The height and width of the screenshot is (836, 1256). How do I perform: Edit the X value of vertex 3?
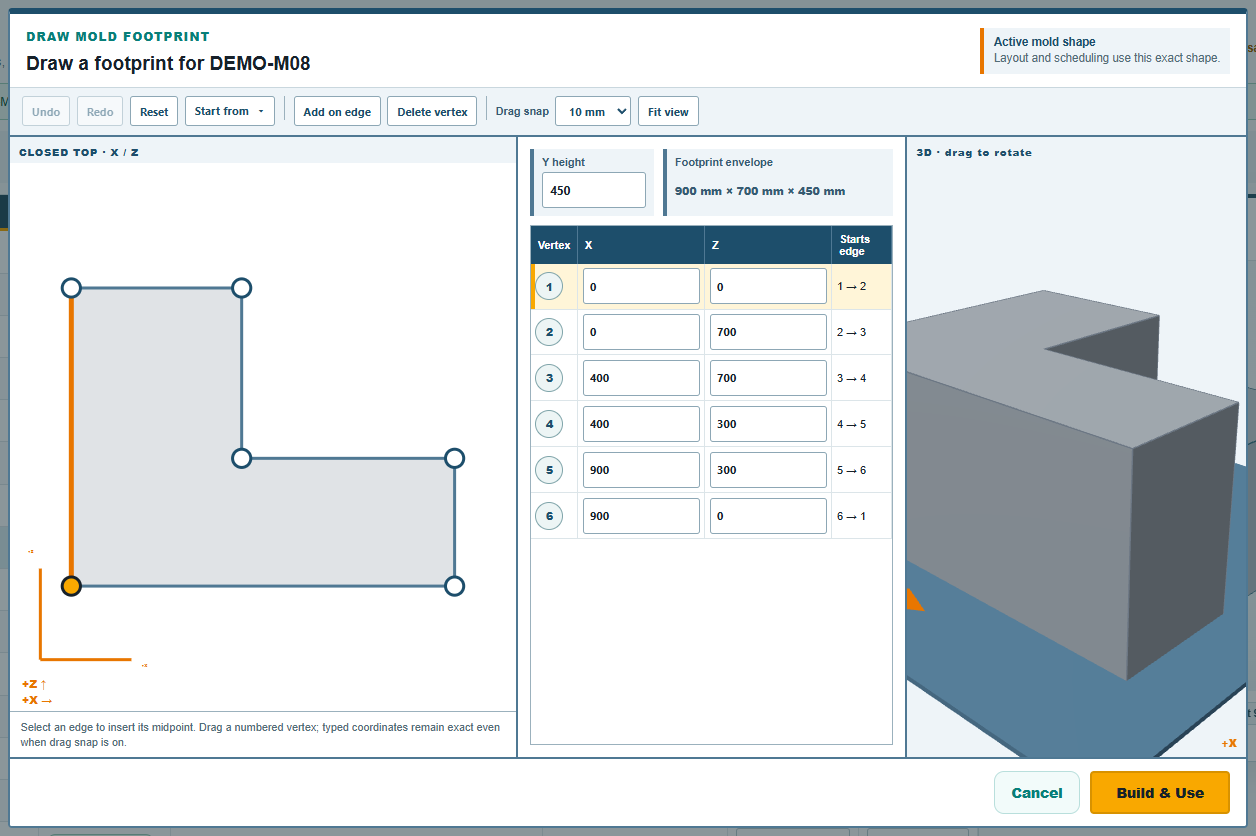click(x=641, y=378)
